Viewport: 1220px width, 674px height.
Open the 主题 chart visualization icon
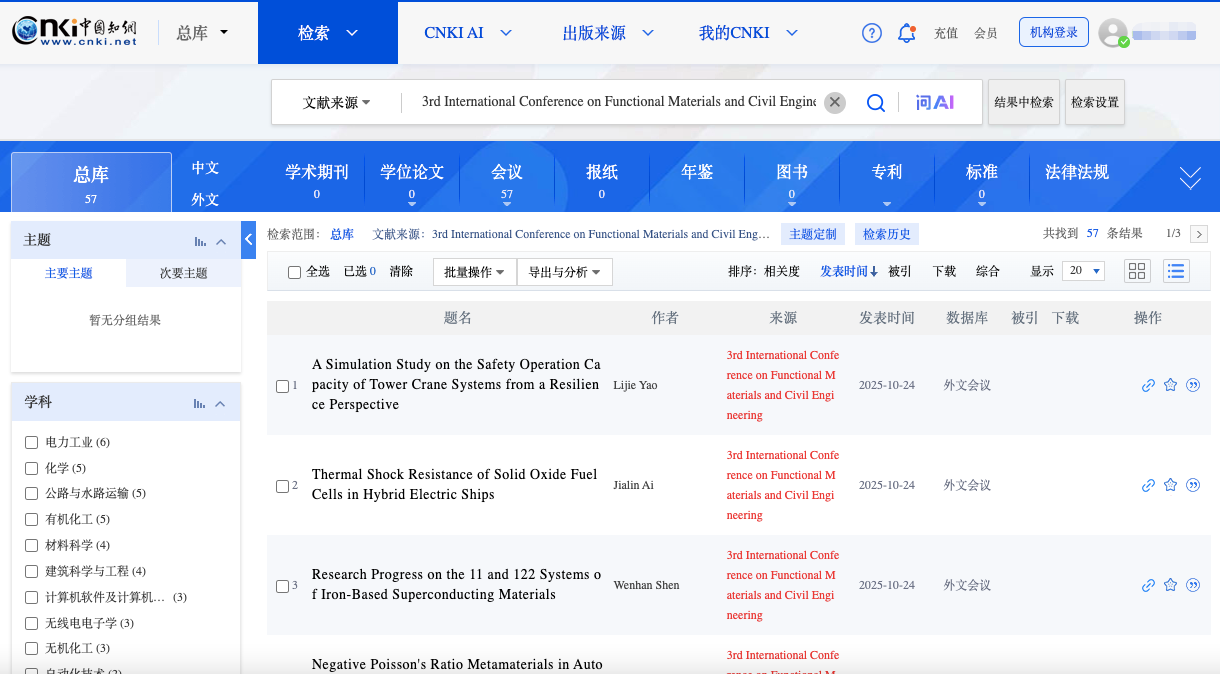(x=200, y=241)
